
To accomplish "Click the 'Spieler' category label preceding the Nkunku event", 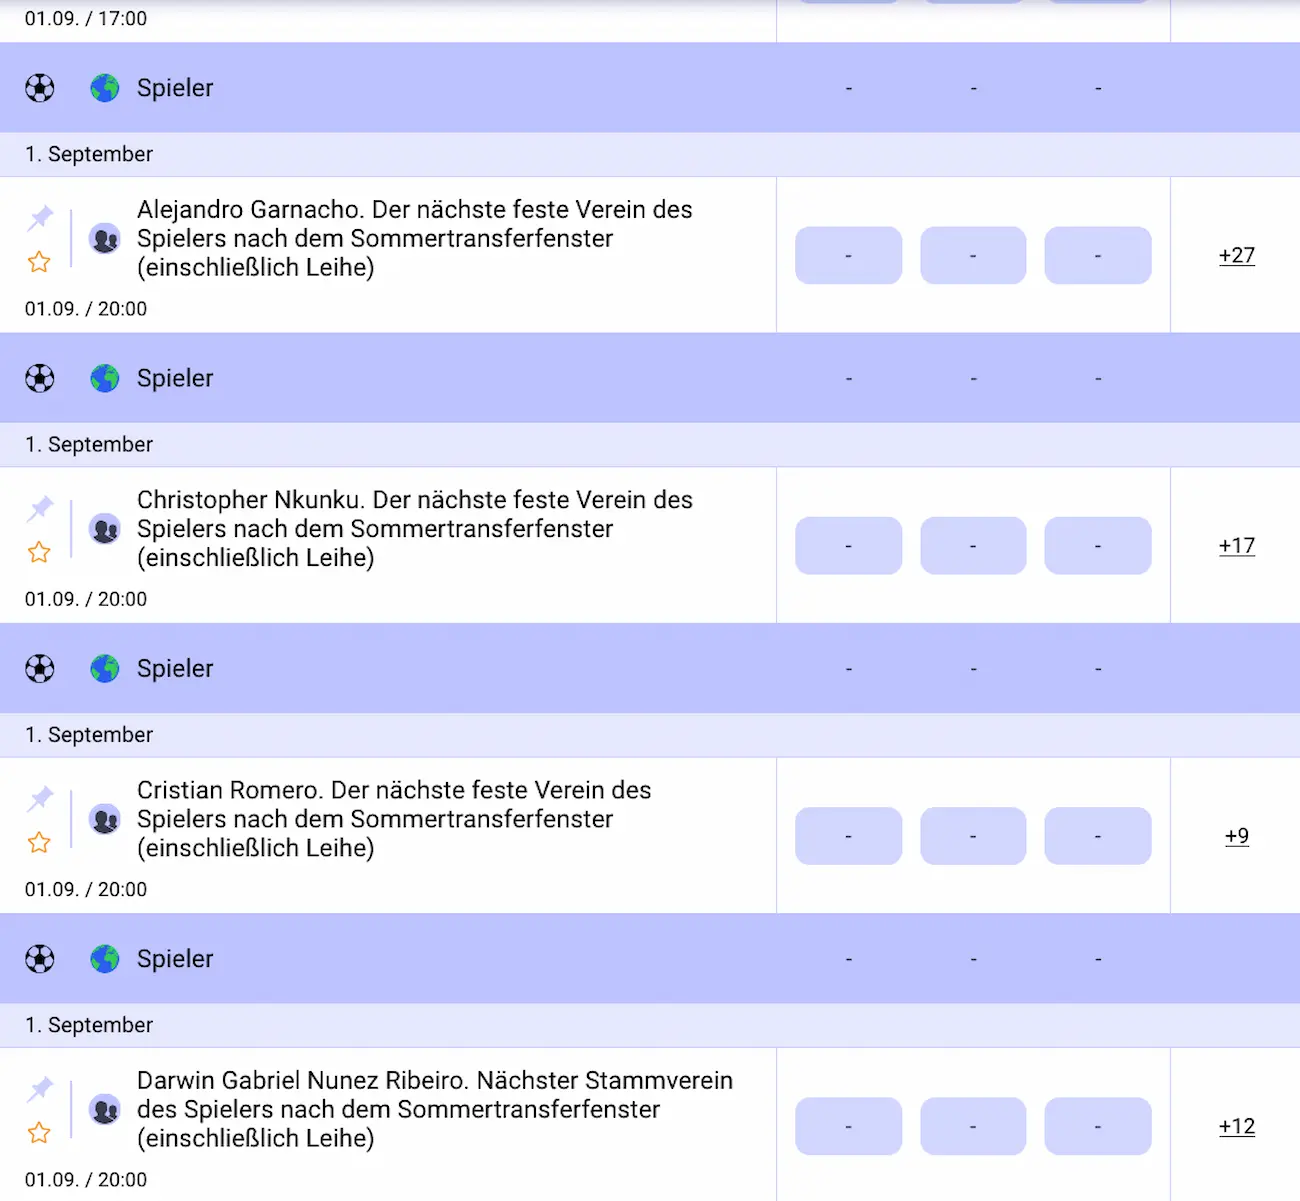I will 175,378.
